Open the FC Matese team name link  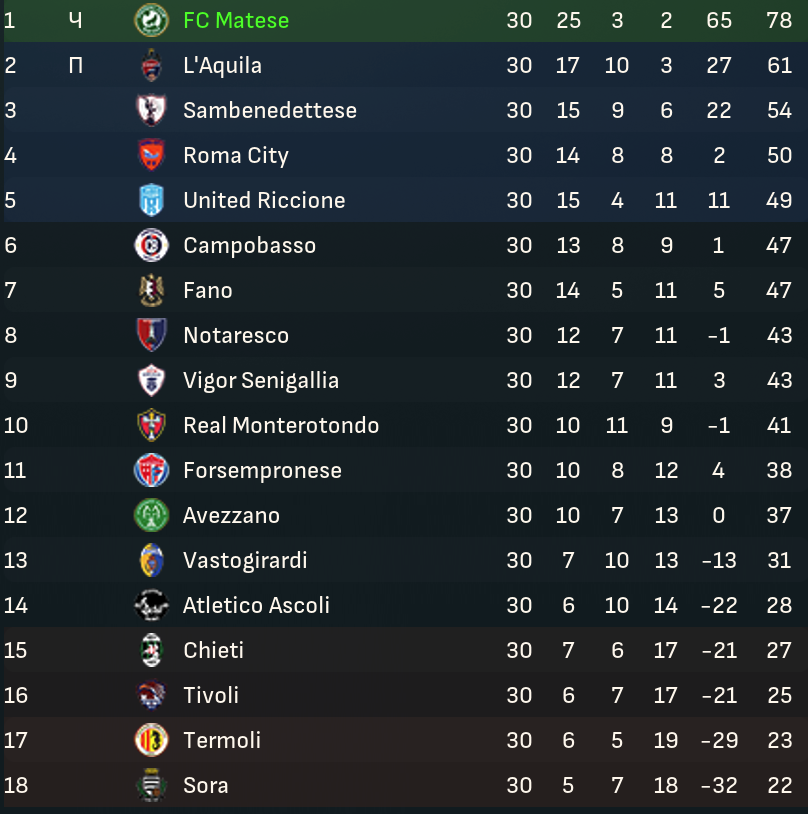(x=236, y=20)
